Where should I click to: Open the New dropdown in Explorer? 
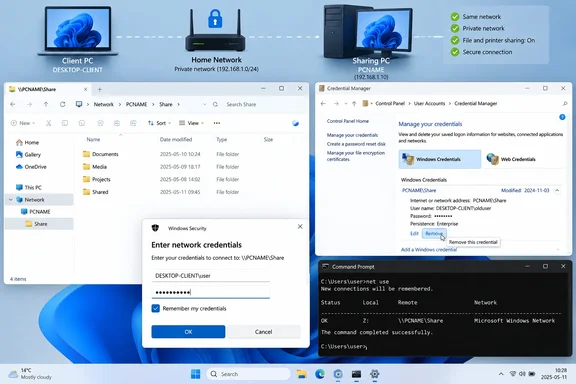[23, 123]
